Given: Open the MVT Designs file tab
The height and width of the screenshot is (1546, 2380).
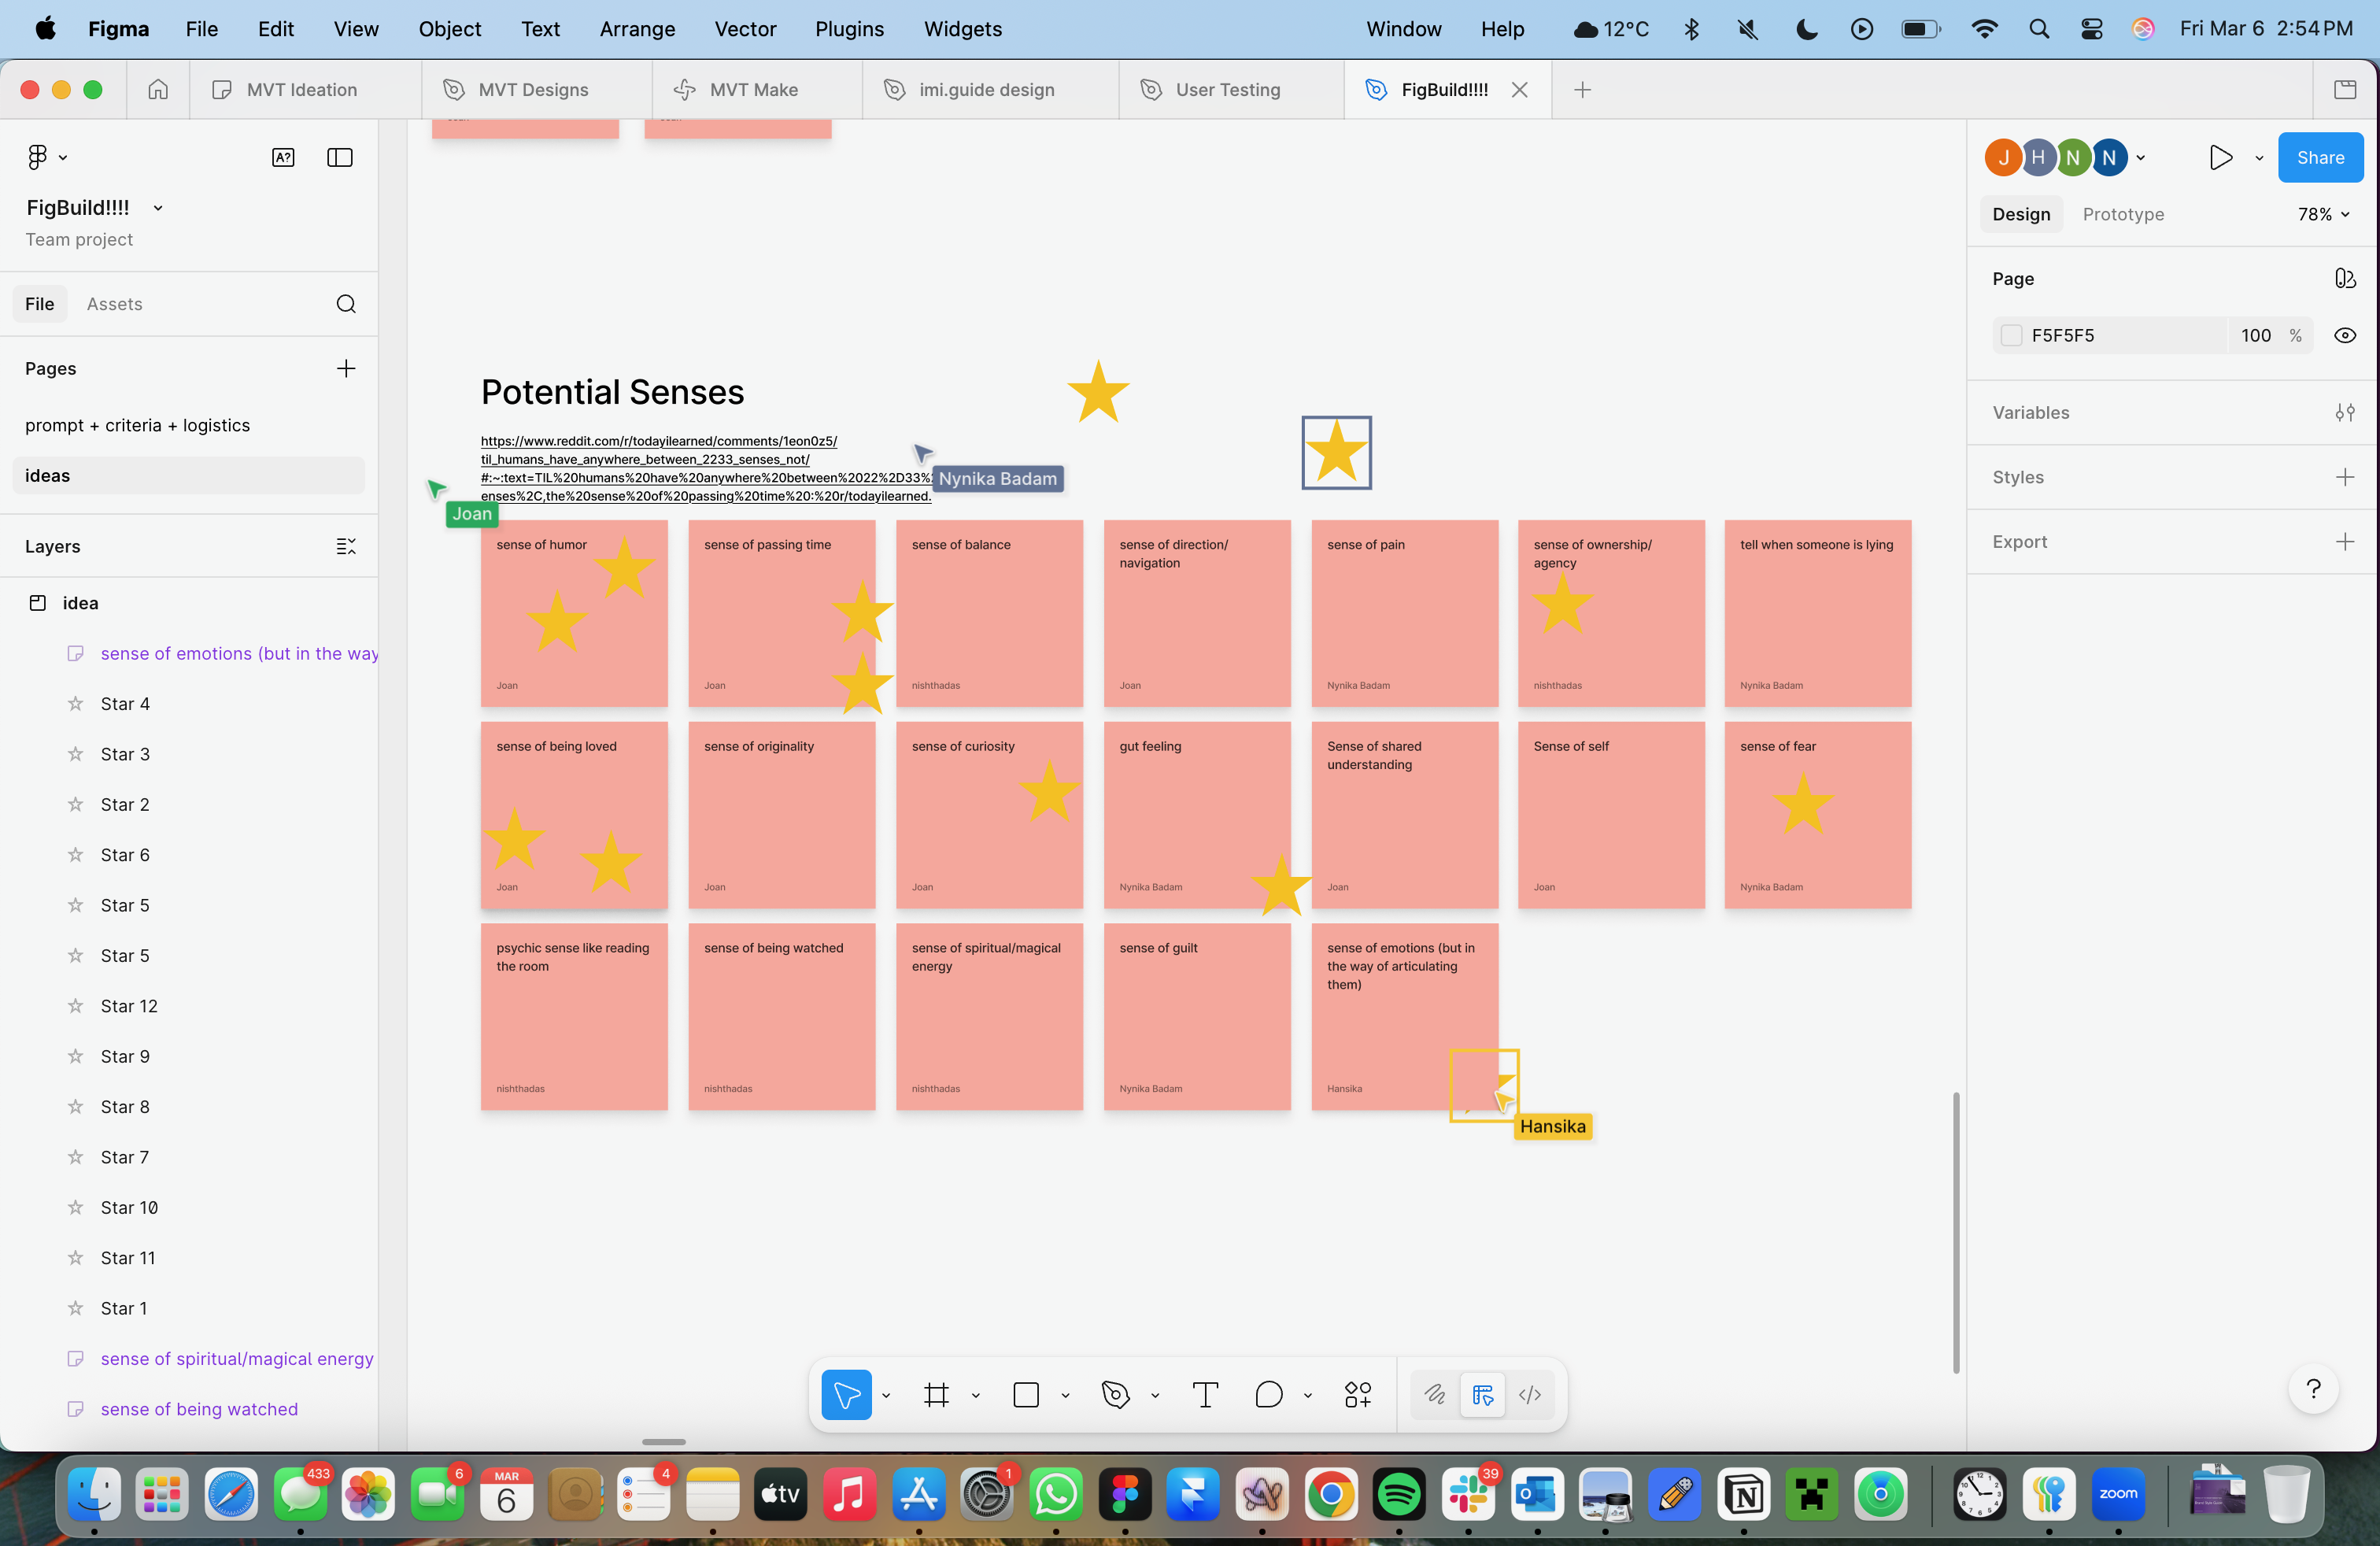Looking at the screenshot, I should coord(533,90).
